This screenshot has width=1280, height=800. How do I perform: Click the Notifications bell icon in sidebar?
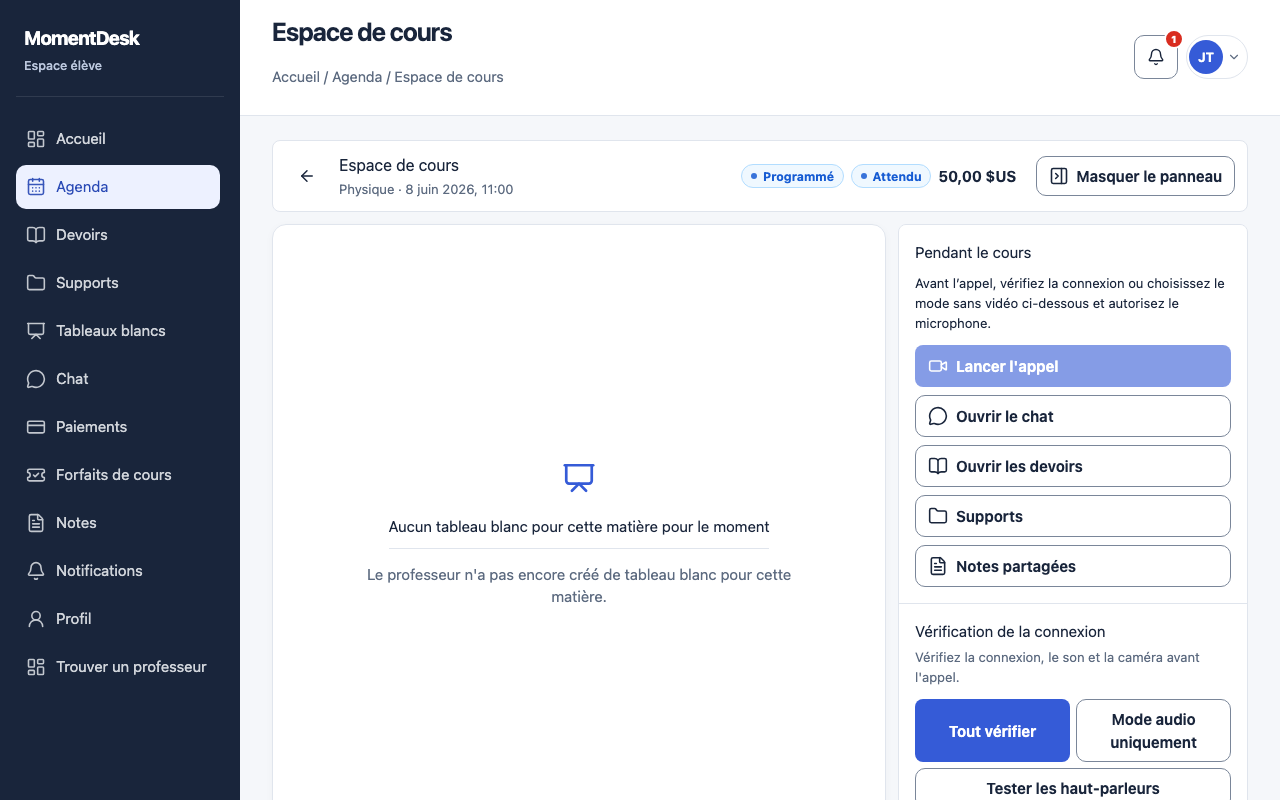click(x=36, y=571)
